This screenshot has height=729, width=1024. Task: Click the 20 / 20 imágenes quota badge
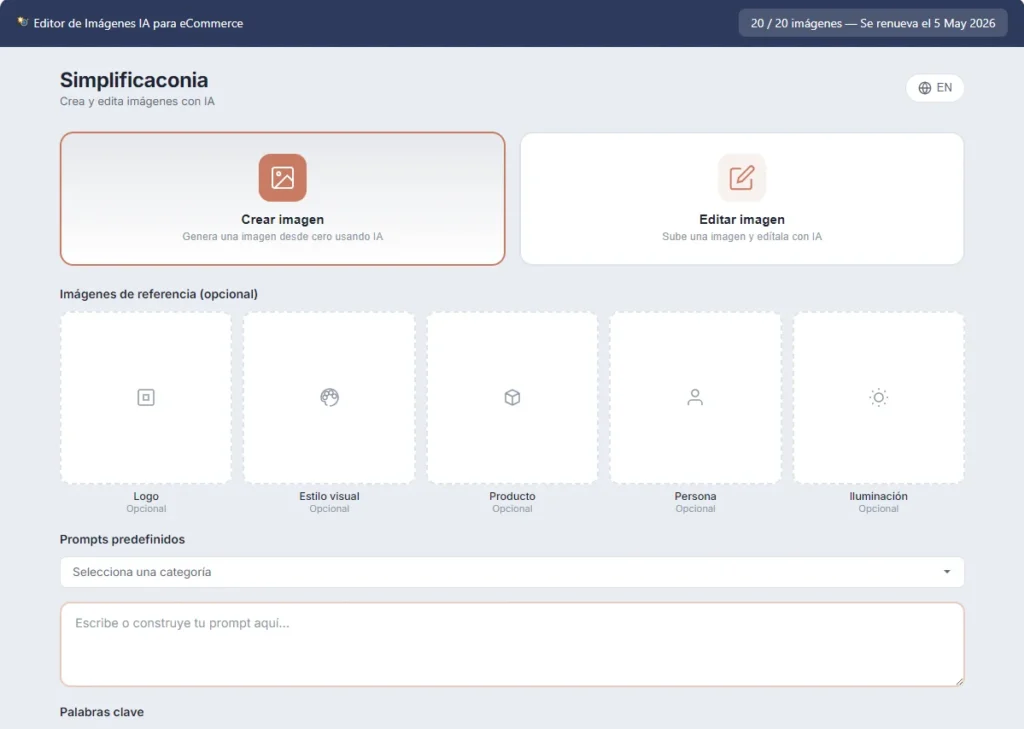pyautogui.click(x=872, y=23)
